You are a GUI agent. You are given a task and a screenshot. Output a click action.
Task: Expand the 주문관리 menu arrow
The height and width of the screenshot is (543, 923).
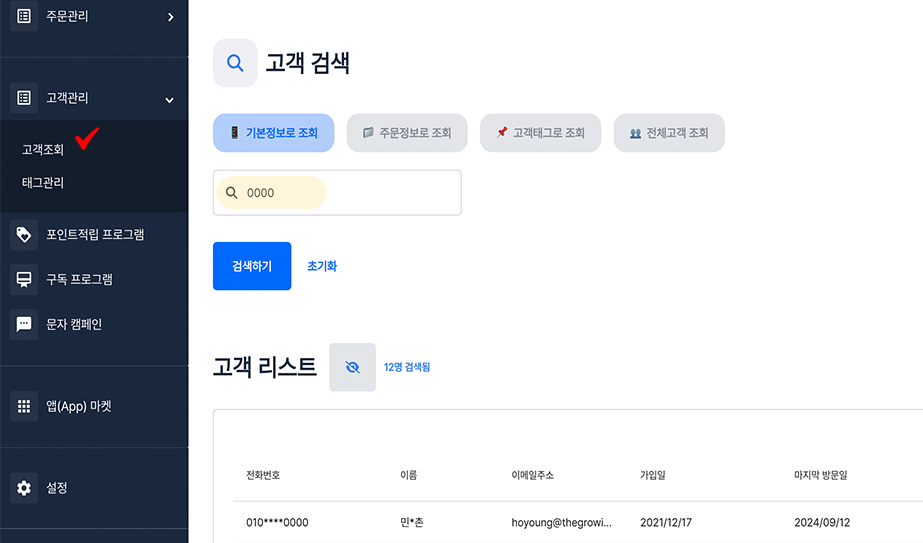pyautogui.click(x=170, y=17)
